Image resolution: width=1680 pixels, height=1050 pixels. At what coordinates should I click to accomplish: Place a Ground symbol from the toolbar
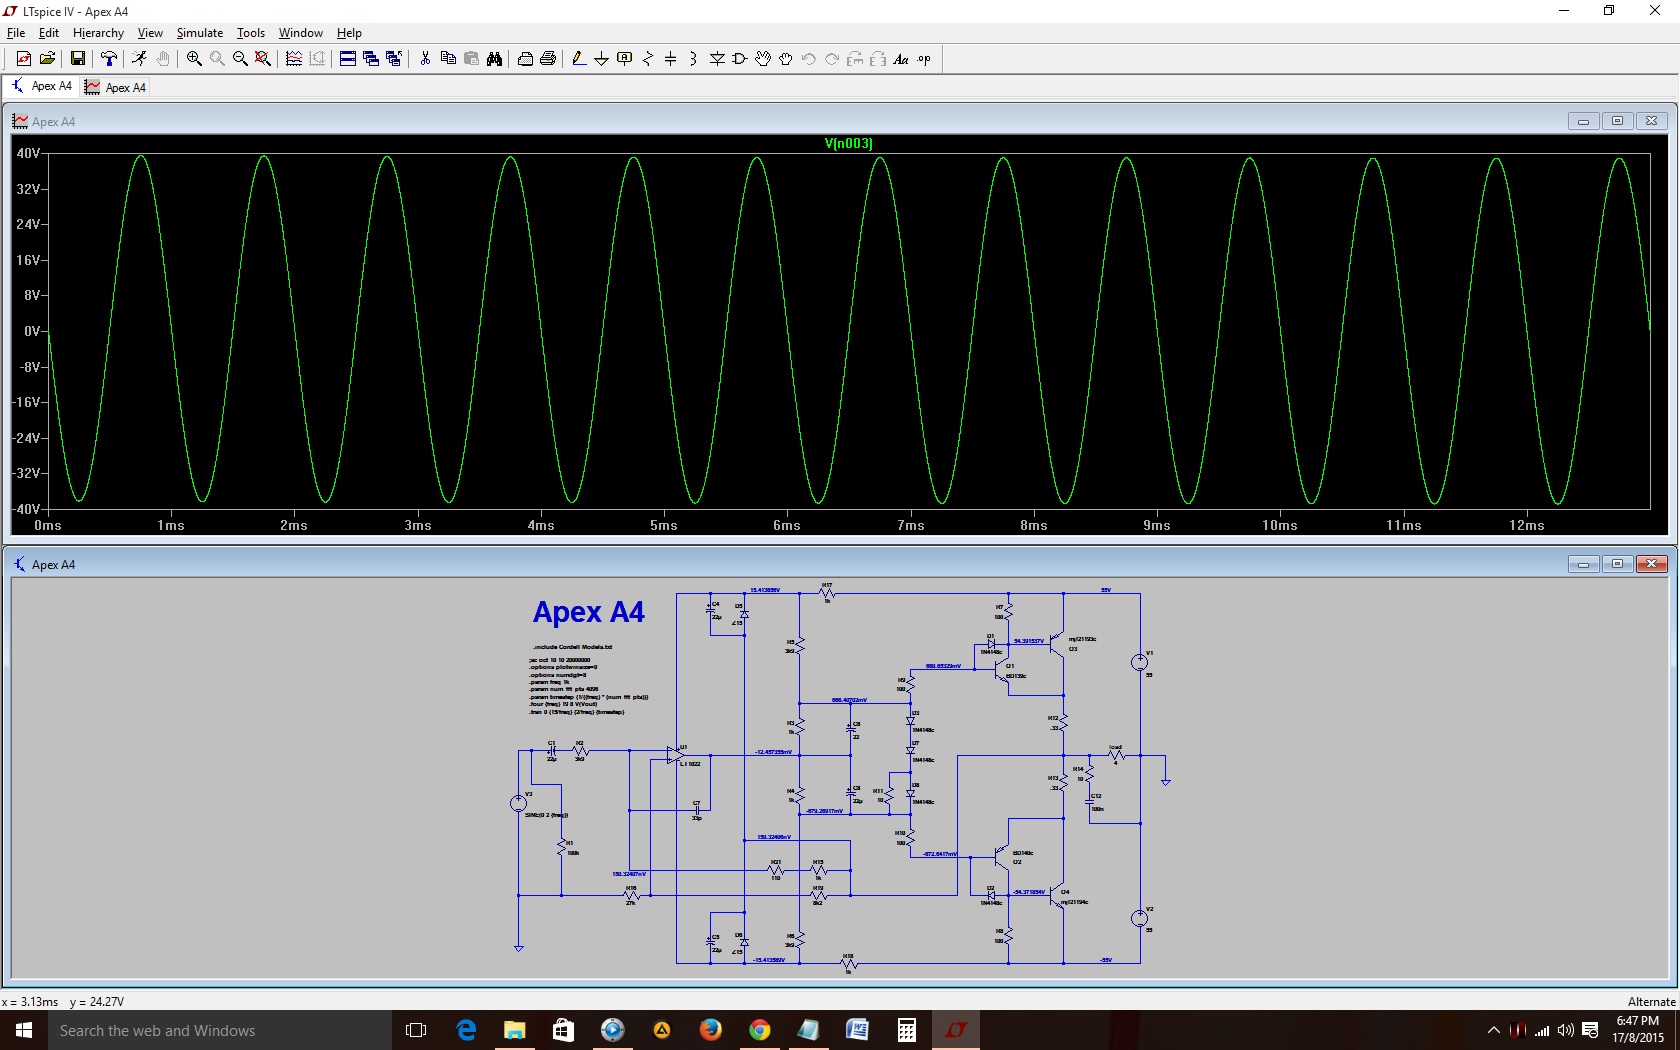[601, 59]
